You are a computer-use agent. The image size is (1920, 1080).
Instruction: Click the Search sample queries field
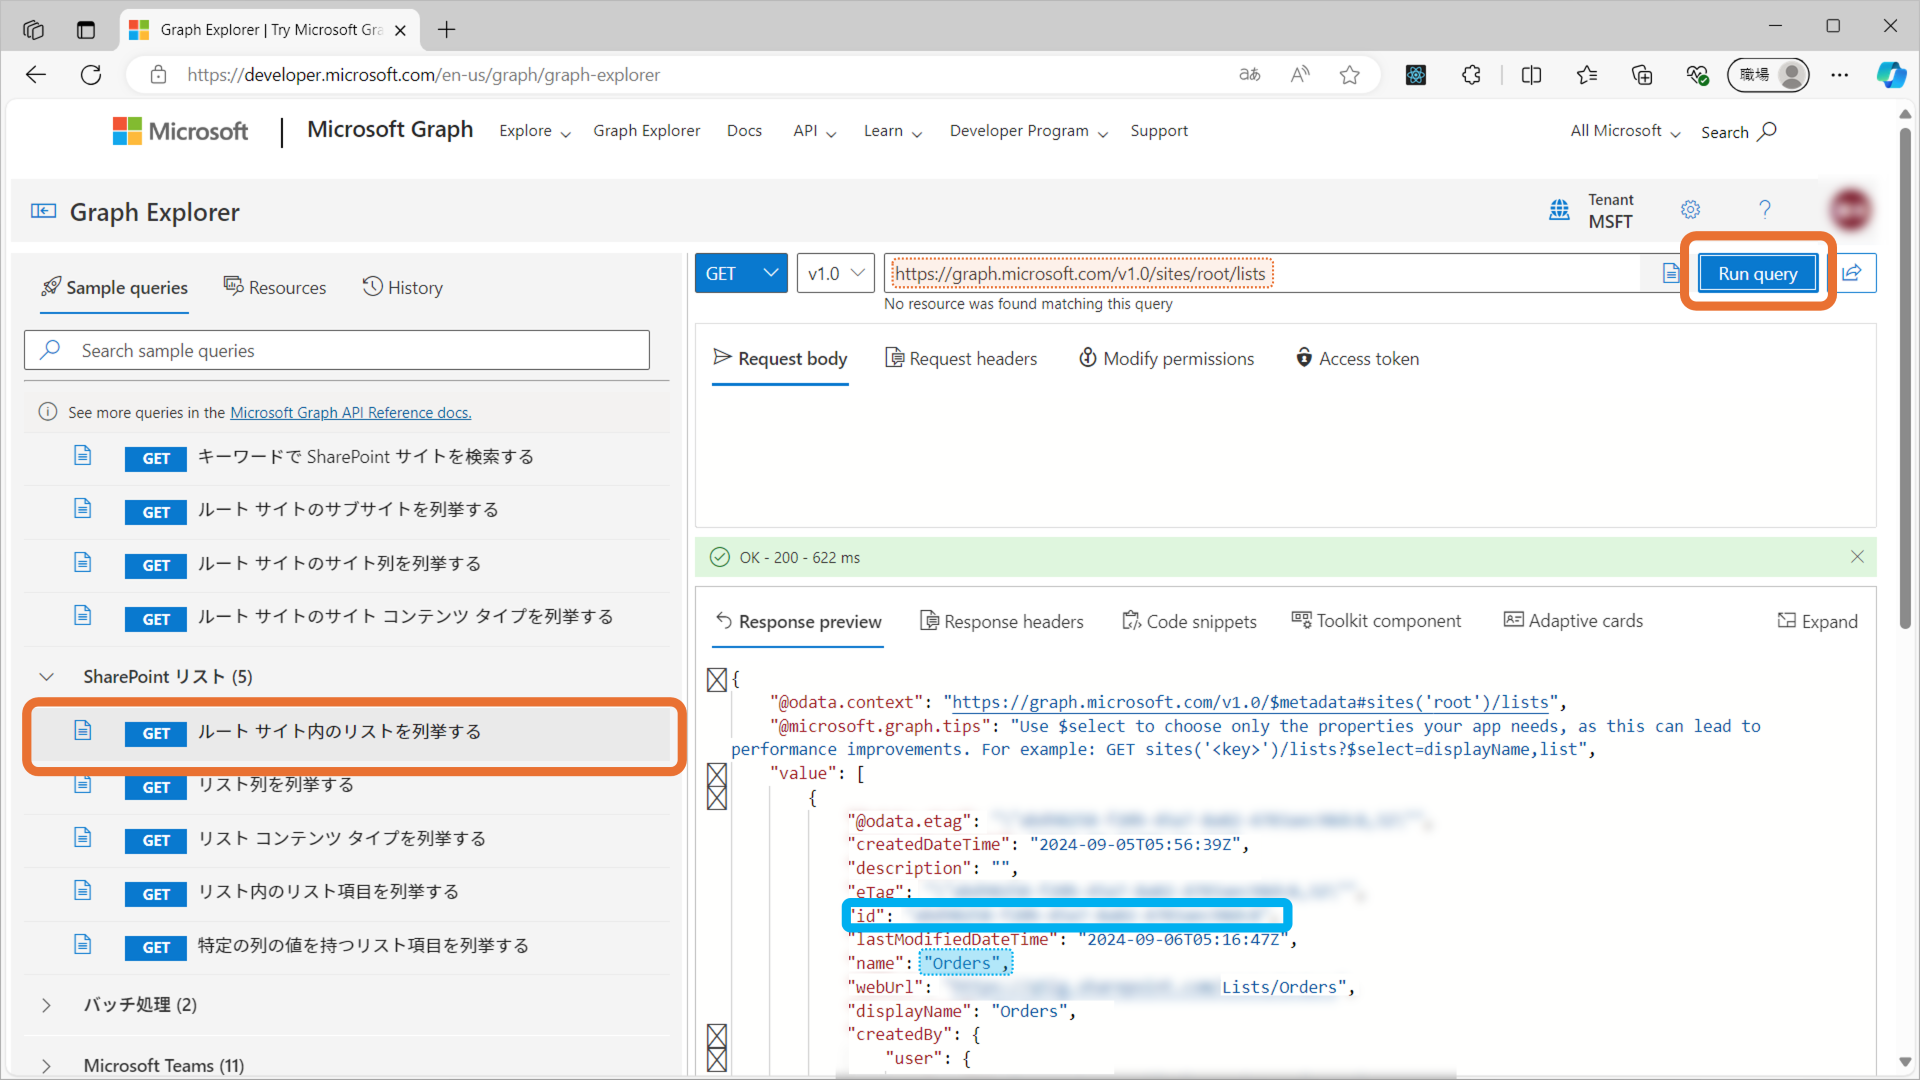(337, 350)
